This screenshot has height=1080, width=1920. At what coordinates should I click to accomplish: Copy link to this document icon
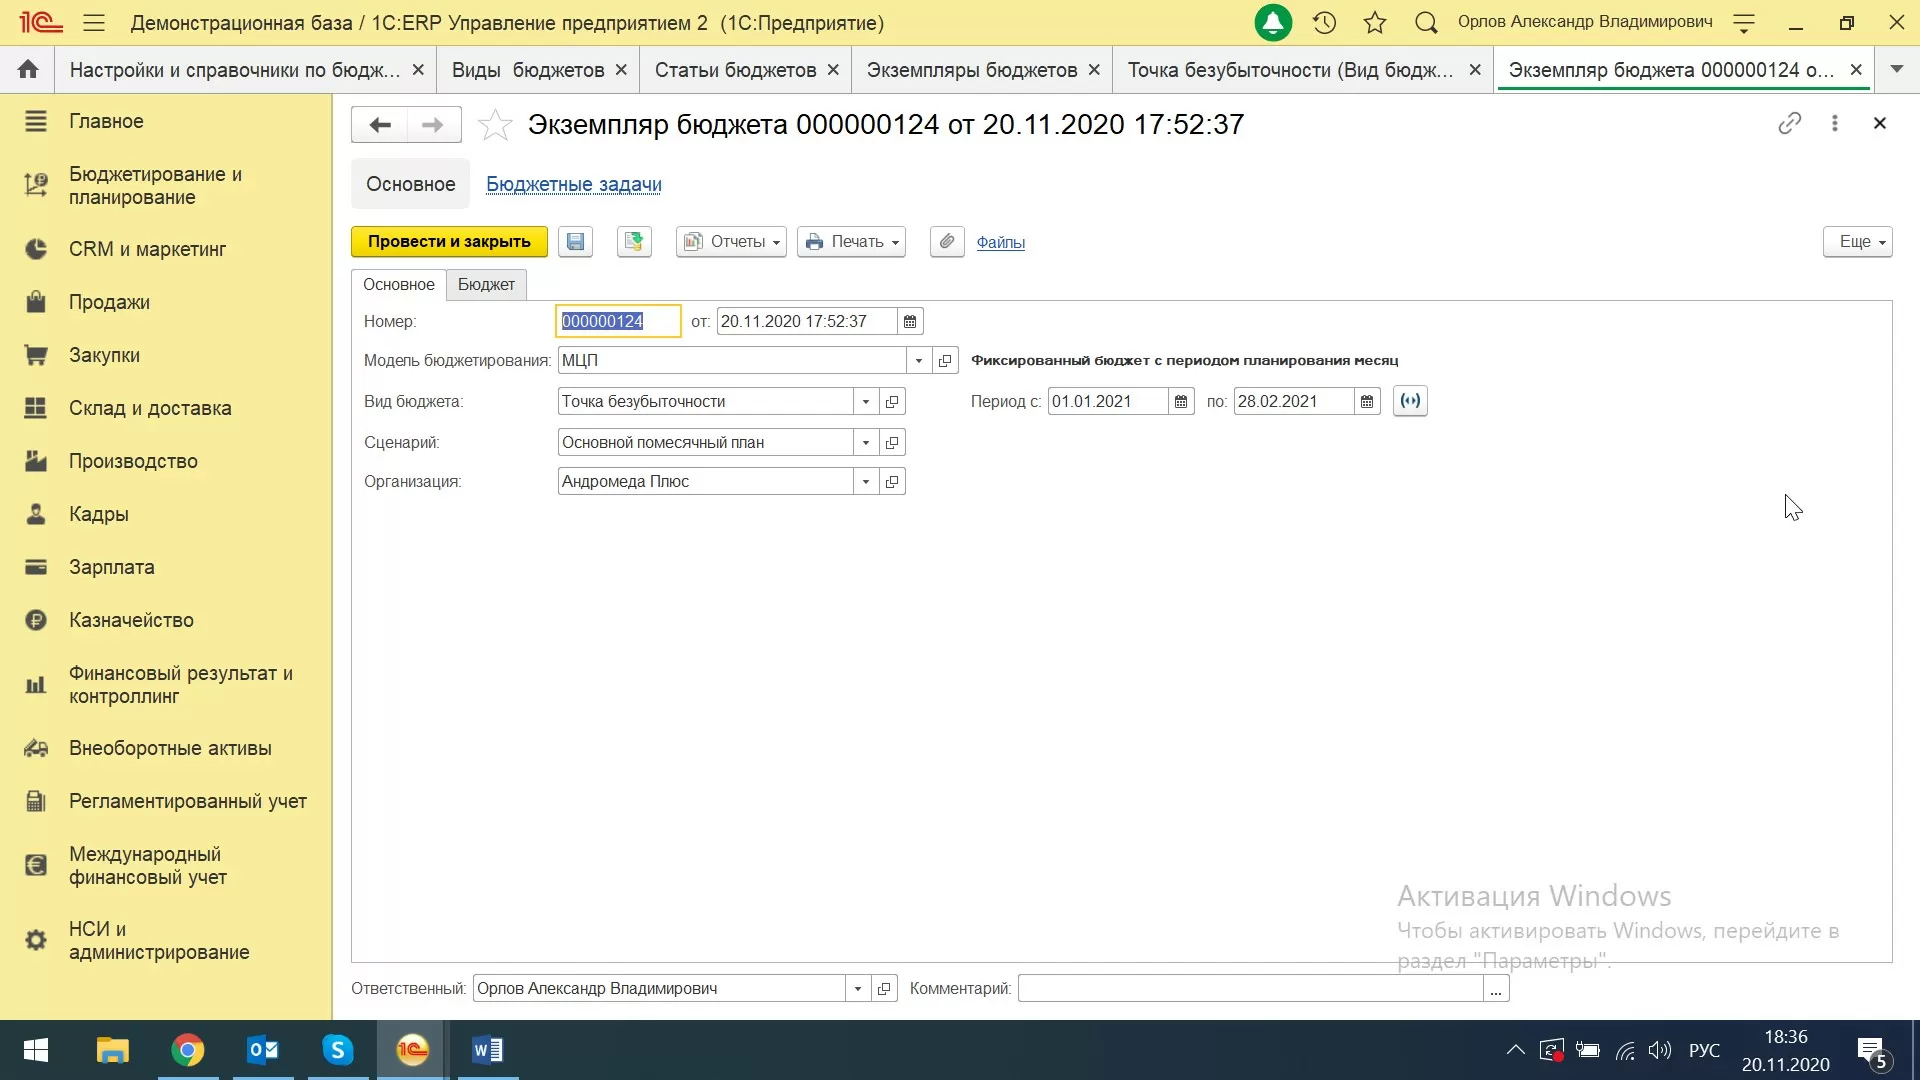[1789, 123]
